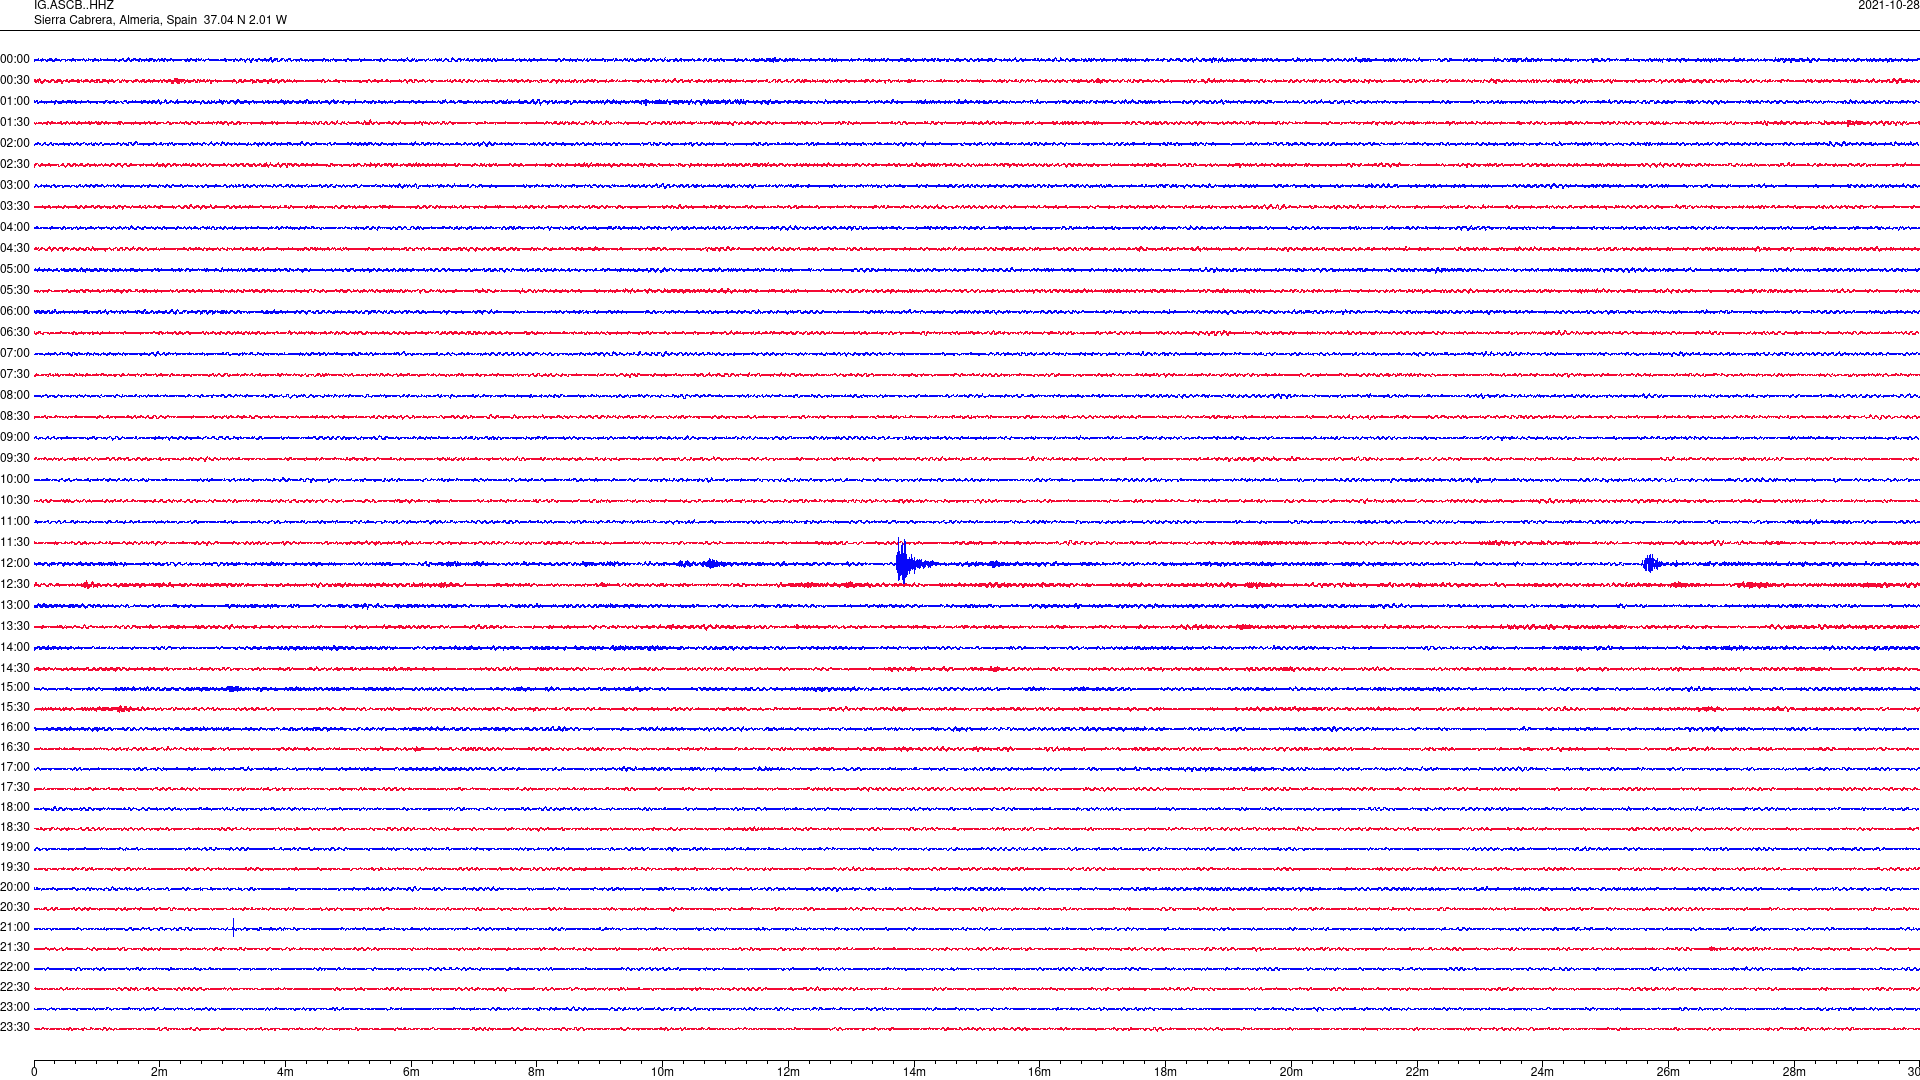Select the 00:30 trace time label

[x=15, y=80]
